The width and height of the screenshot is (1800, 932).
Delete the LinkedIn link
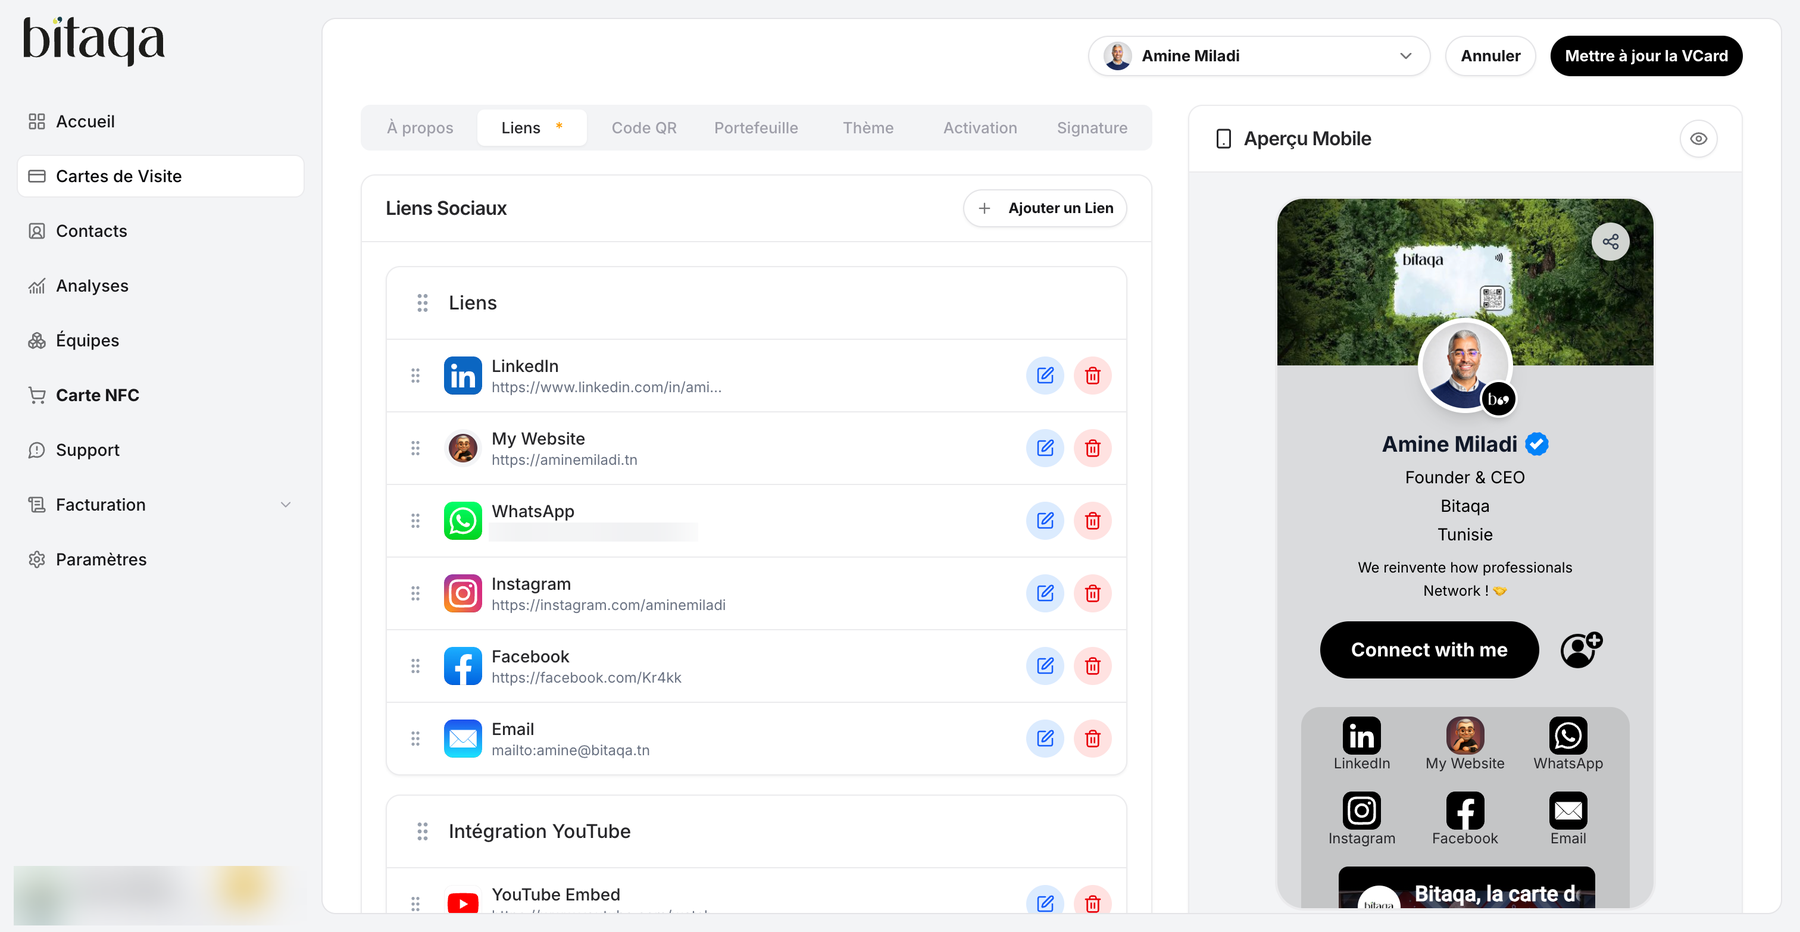(x=1093, y=376)
